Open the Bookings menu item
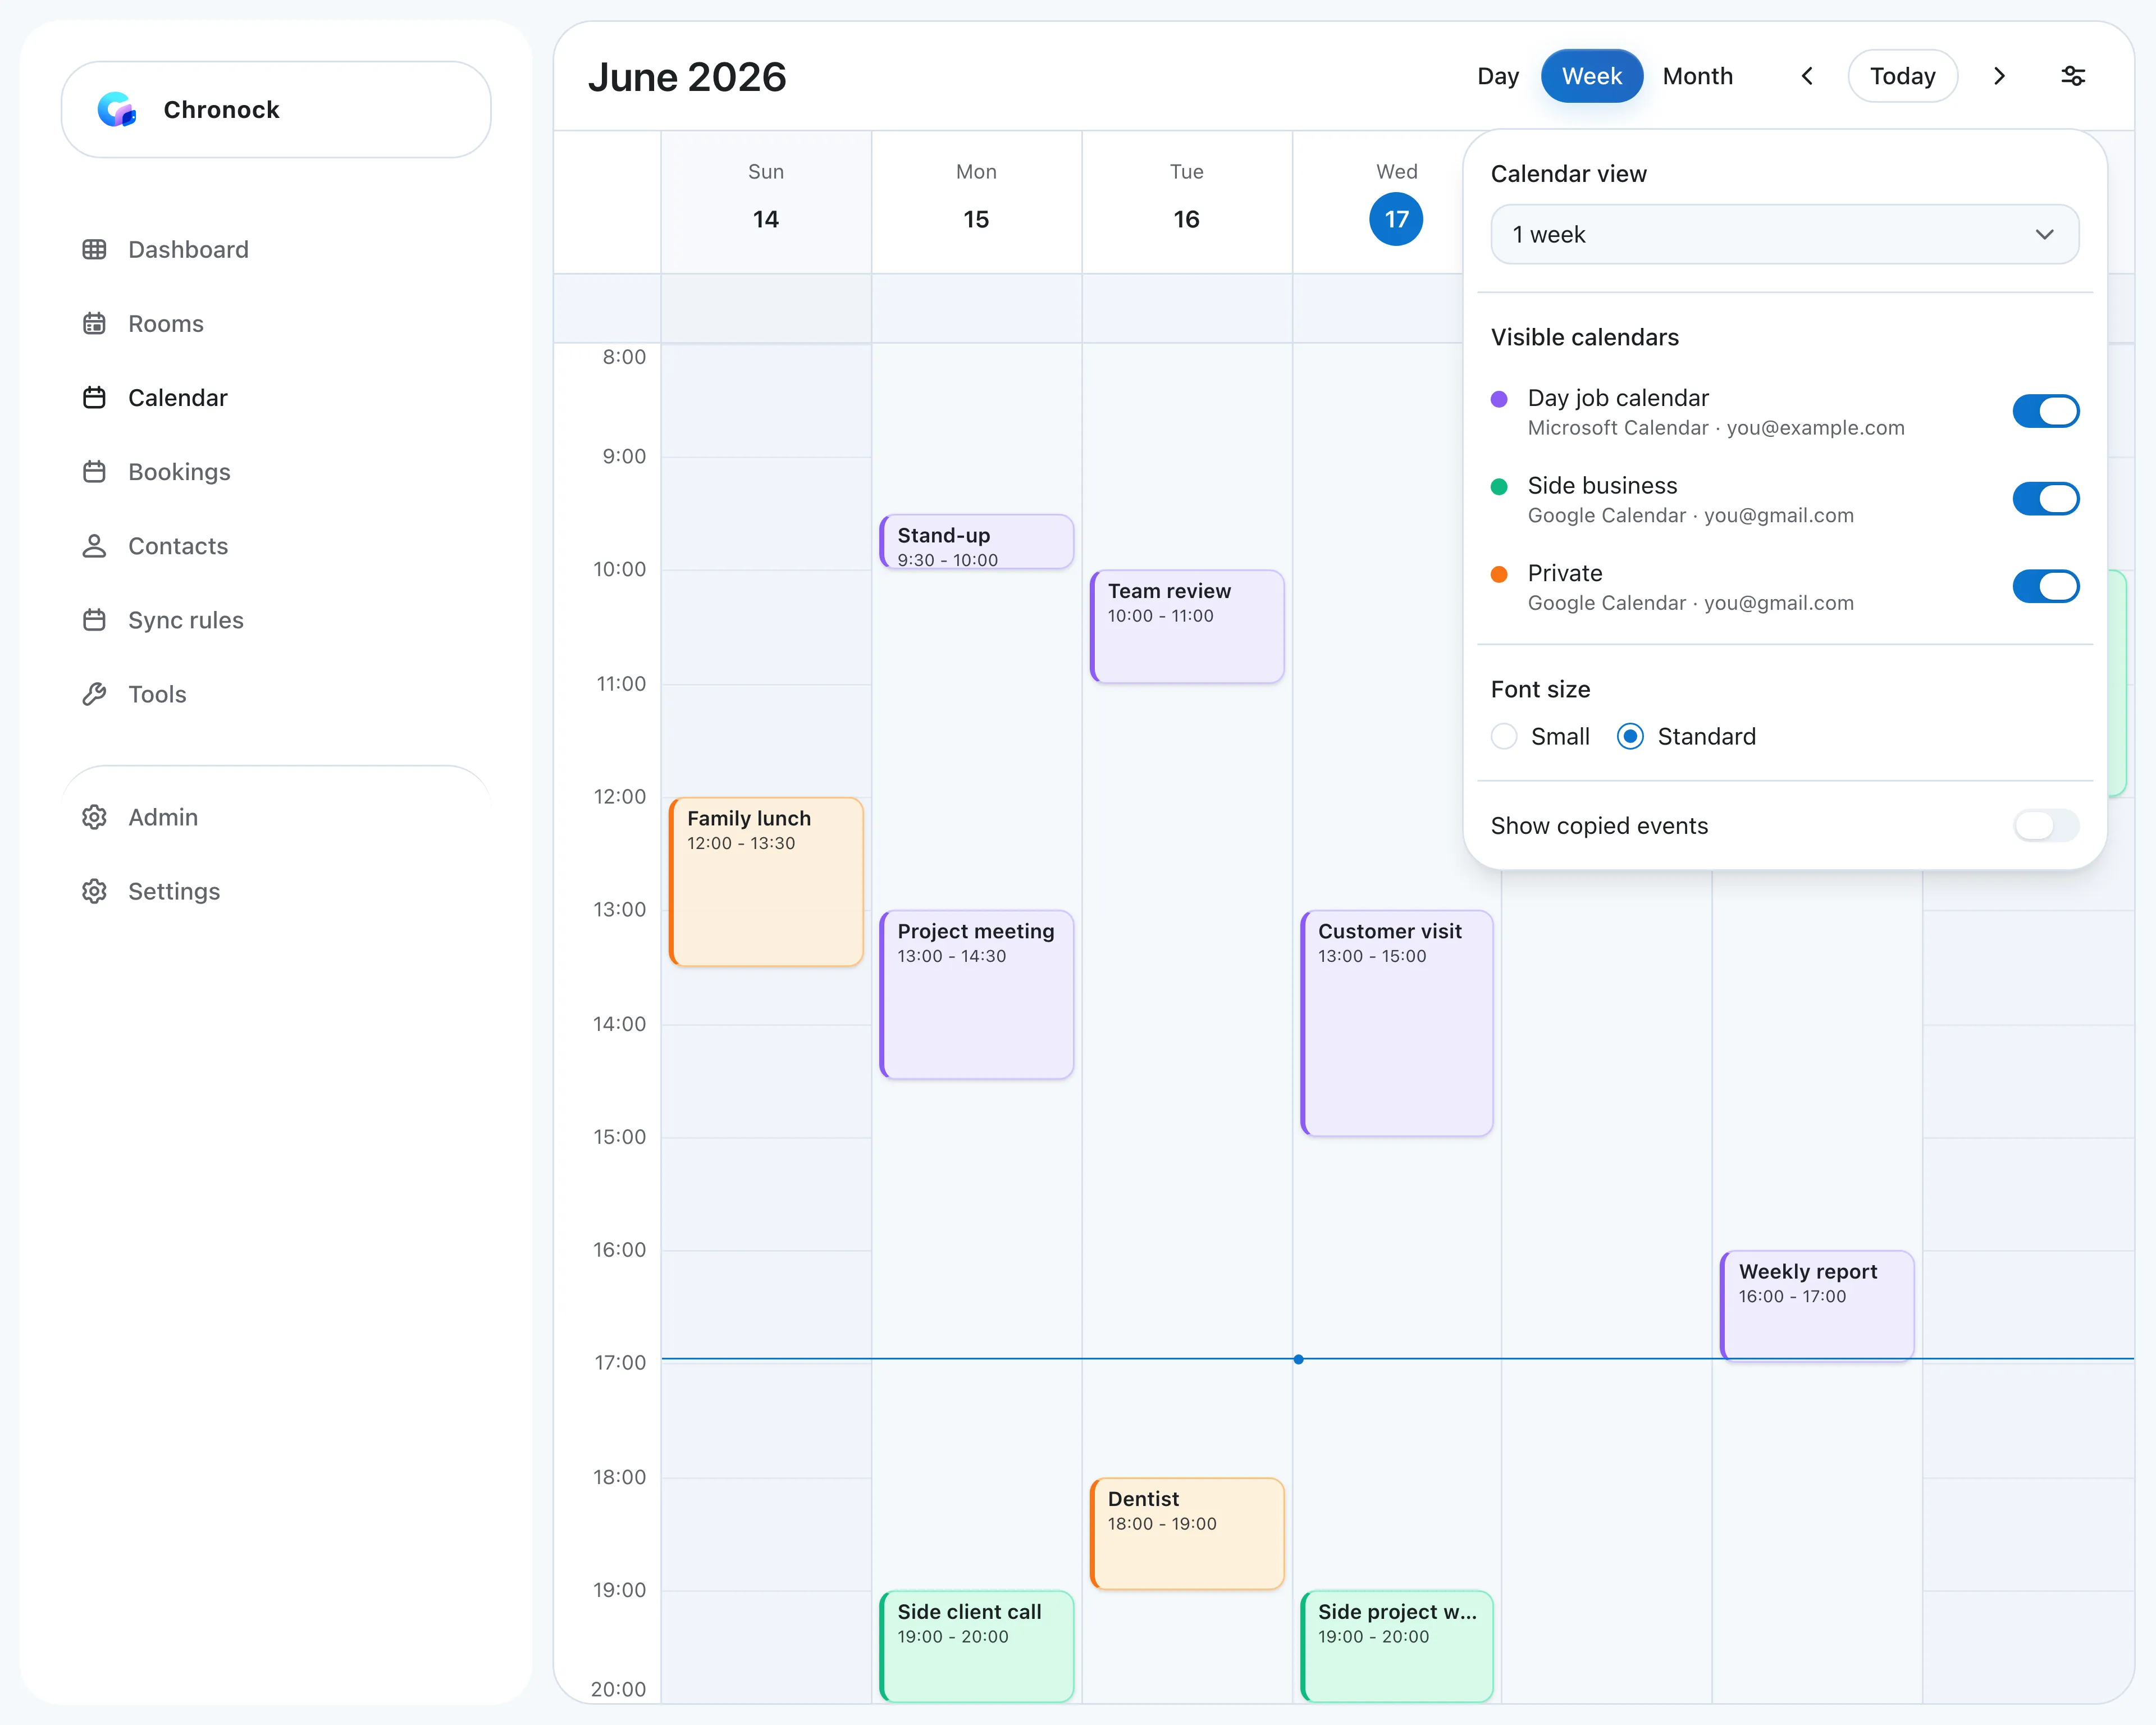Screen dimensions: 2156x1725 coord(179,472)
